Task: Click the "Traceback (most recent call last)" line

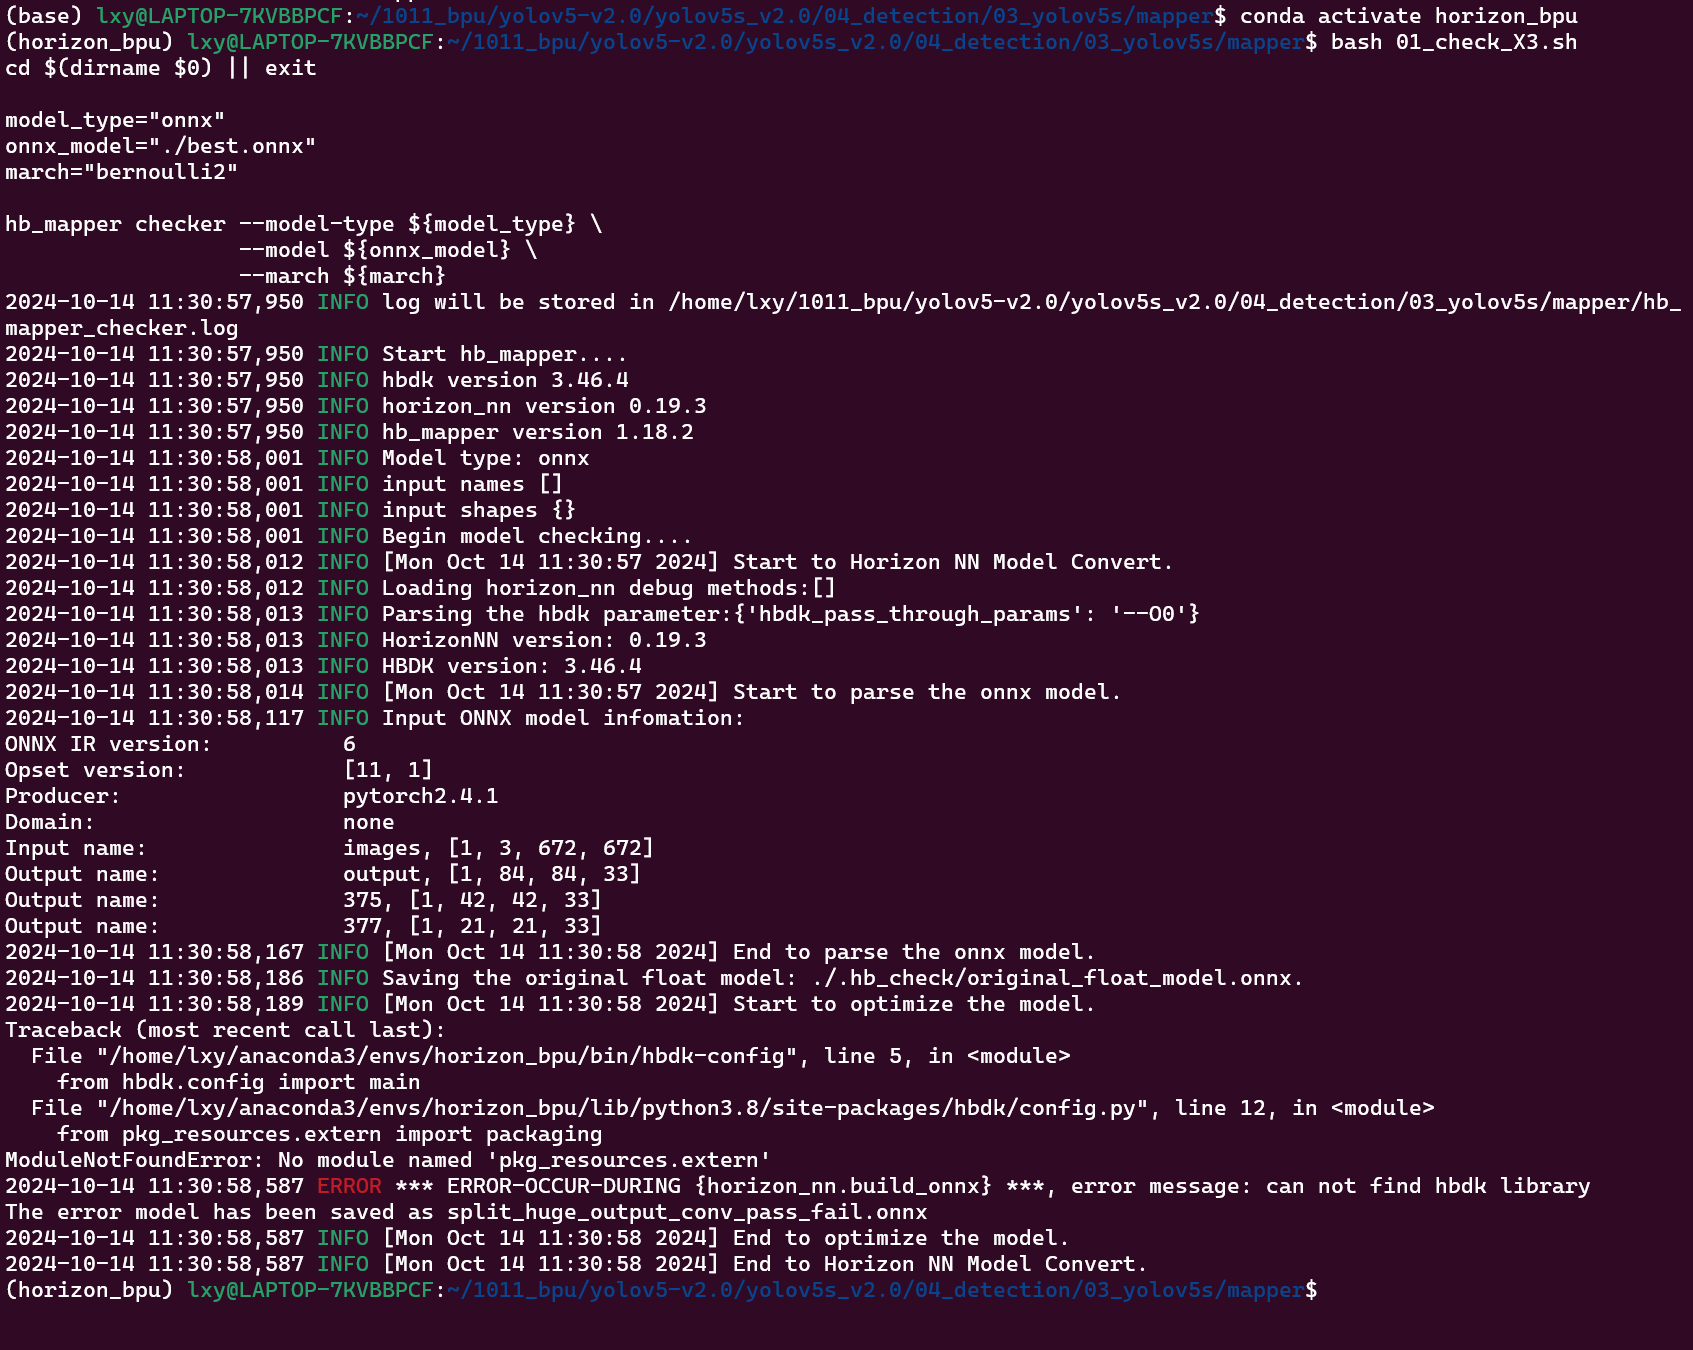Action: (x=225, y=1030)
